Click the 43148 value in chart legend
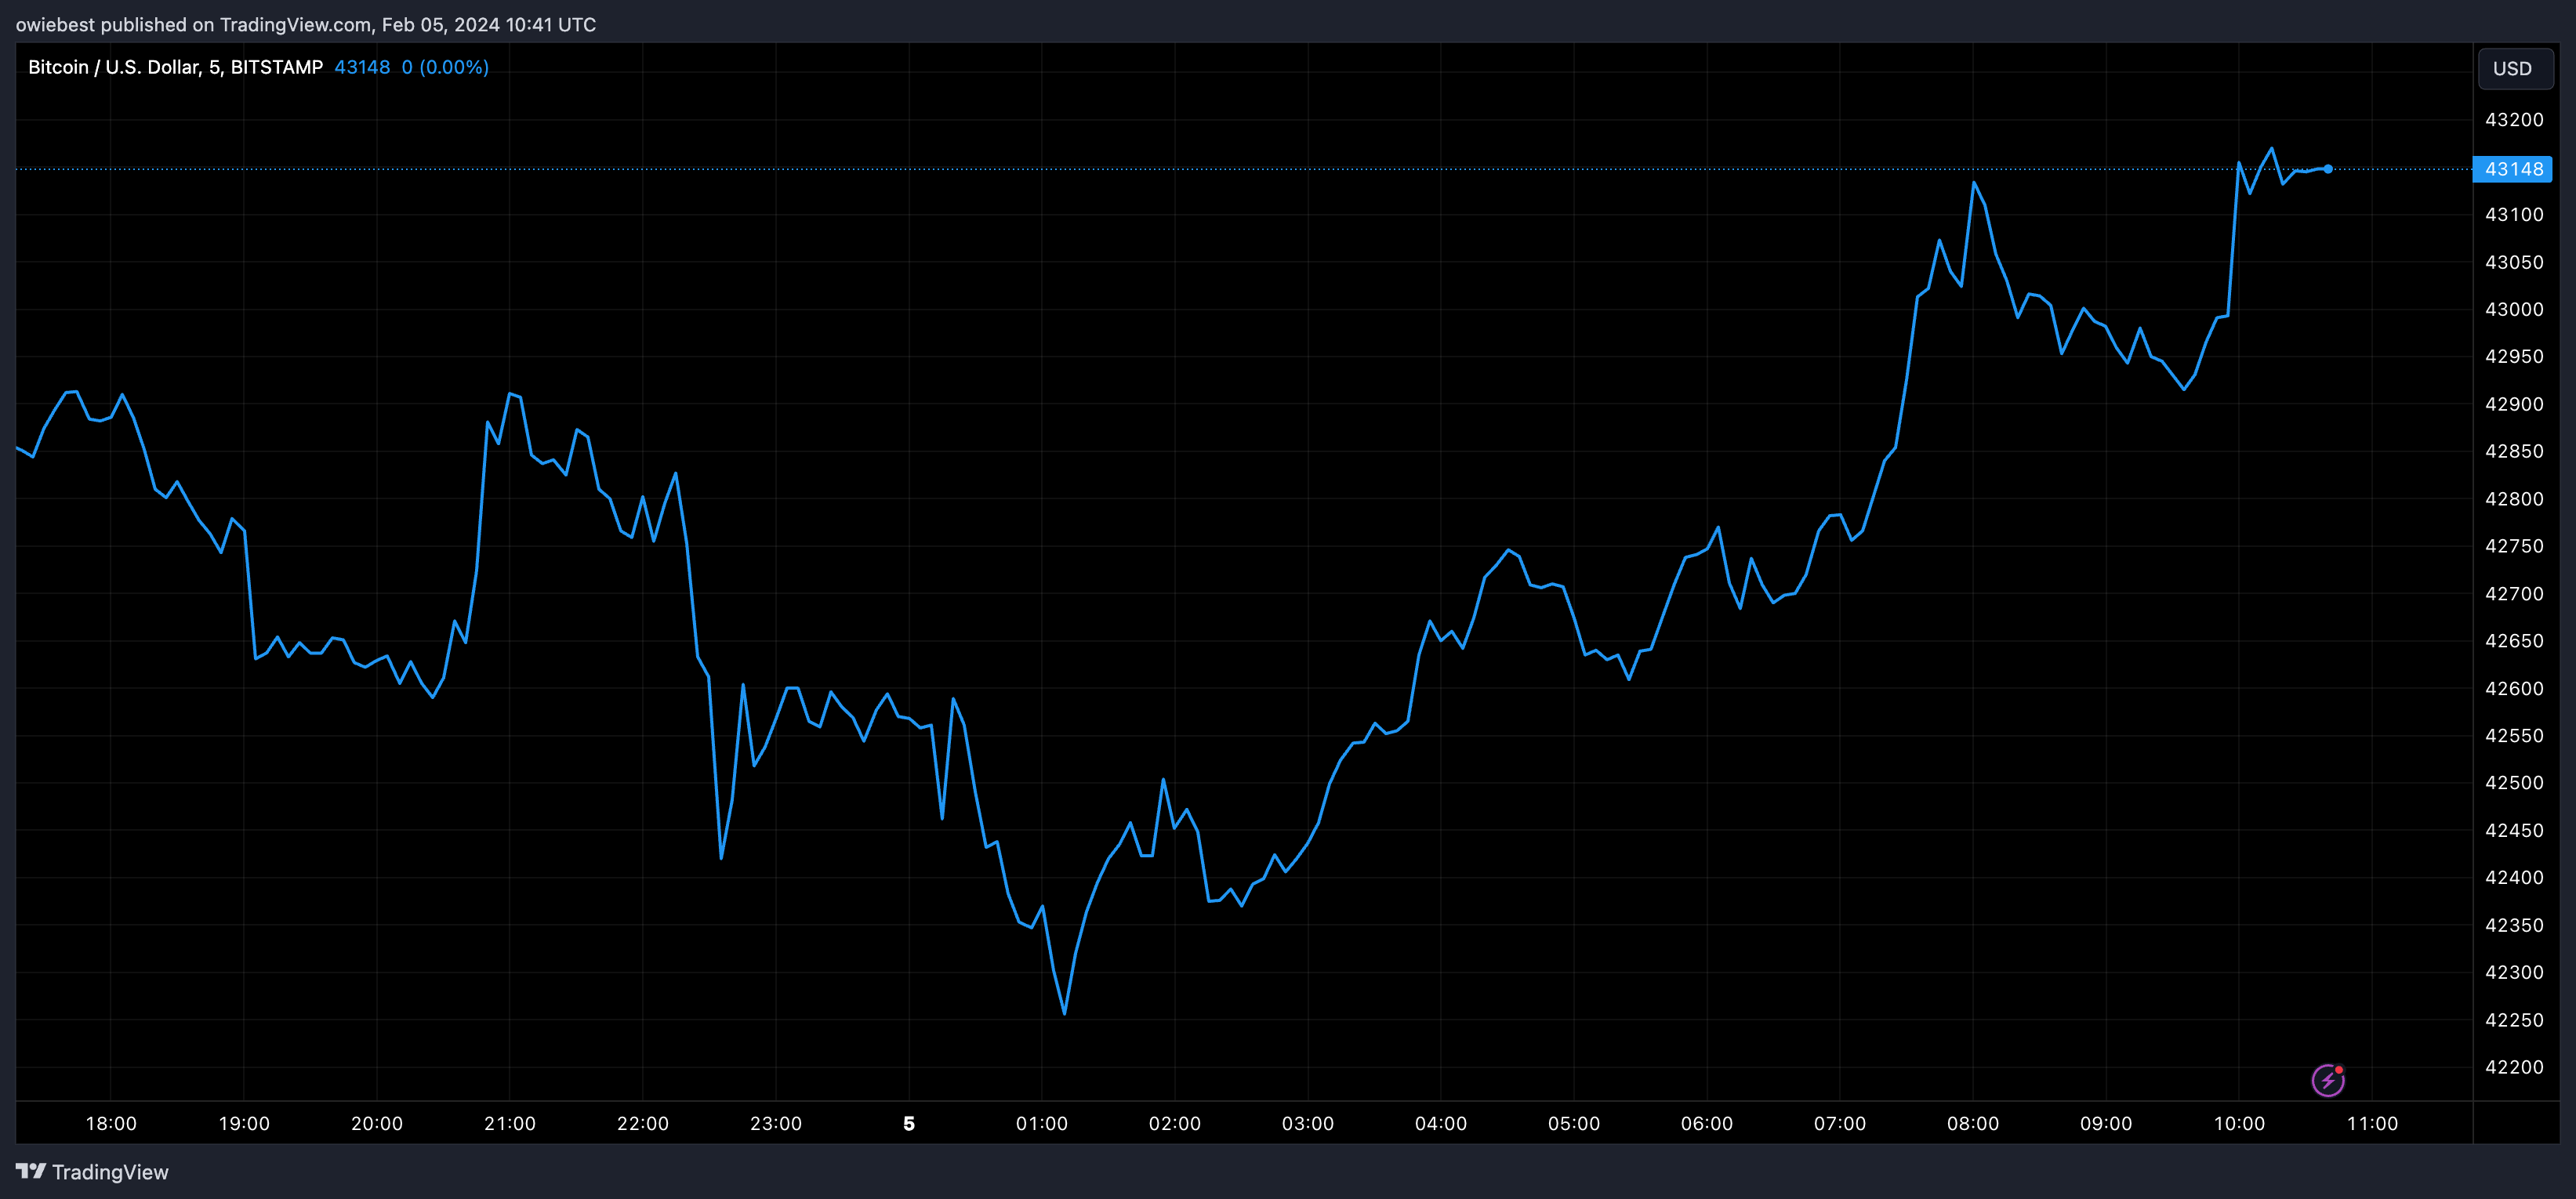The image size is (2576, 1199). point(362,67)
